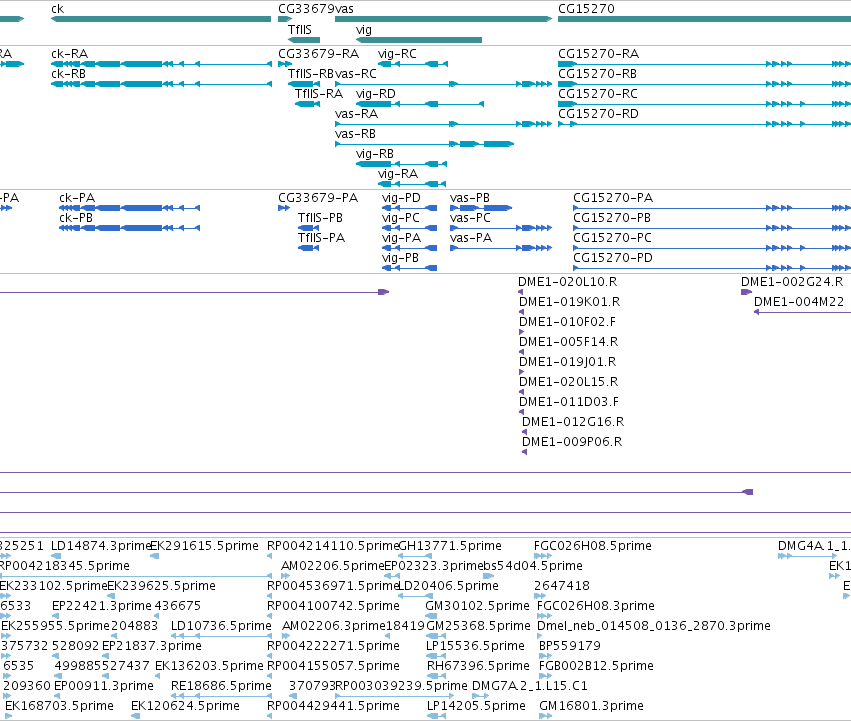Select protein vig-PC
Image resolution: width=851 pixels, height=721 pixels.
pos(410,228)
